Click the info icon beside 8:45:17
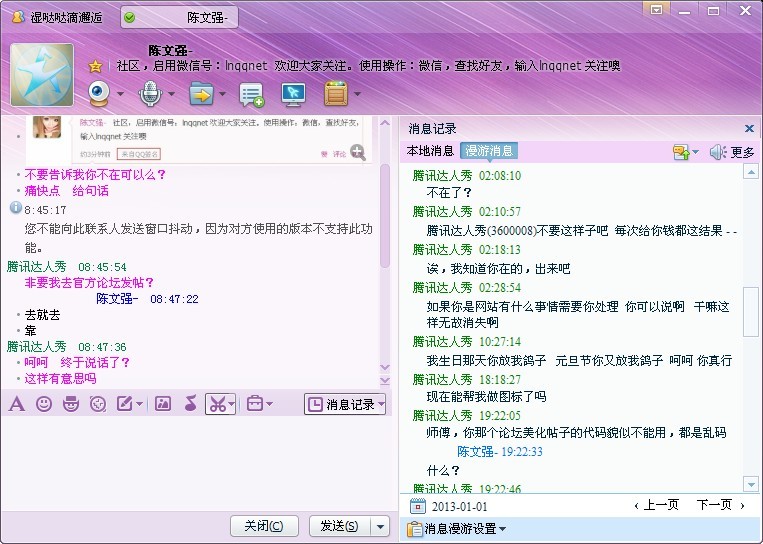The image size is (763, 544). (x=16, y=208)
